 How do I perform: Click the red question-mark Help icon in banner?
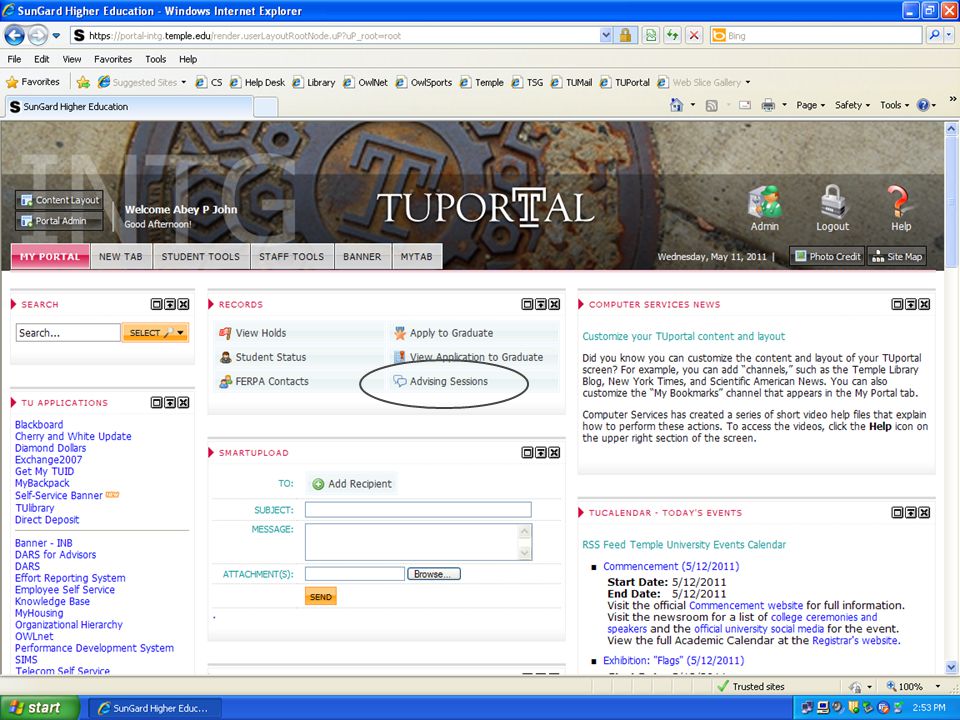click(x=901, y=208)
